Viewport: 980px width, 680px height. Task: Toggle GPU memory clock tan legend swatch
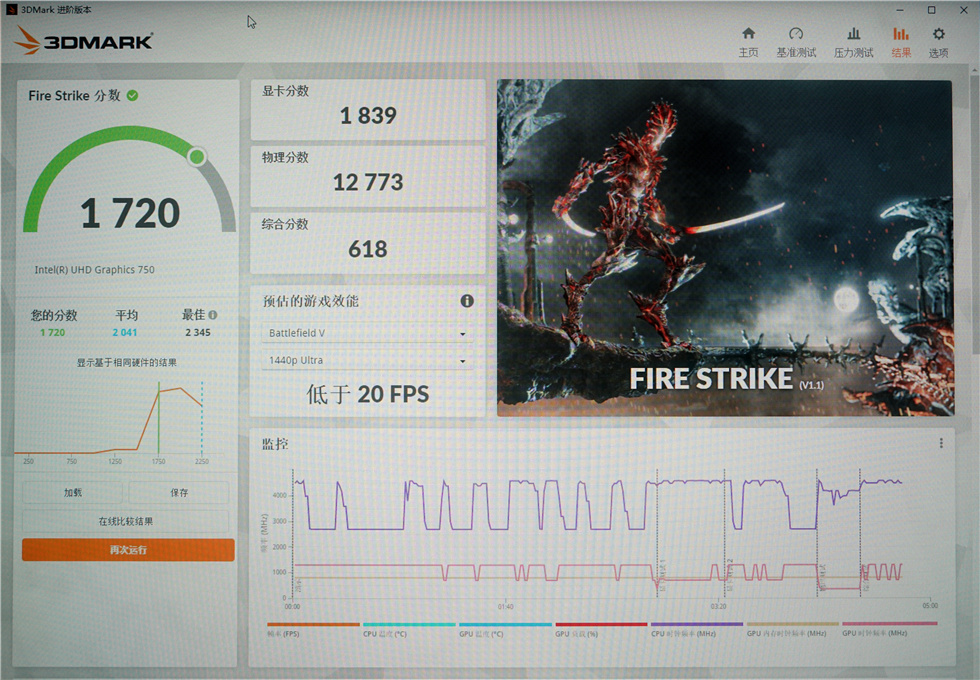pyautogui.click(x=792, y=624)
